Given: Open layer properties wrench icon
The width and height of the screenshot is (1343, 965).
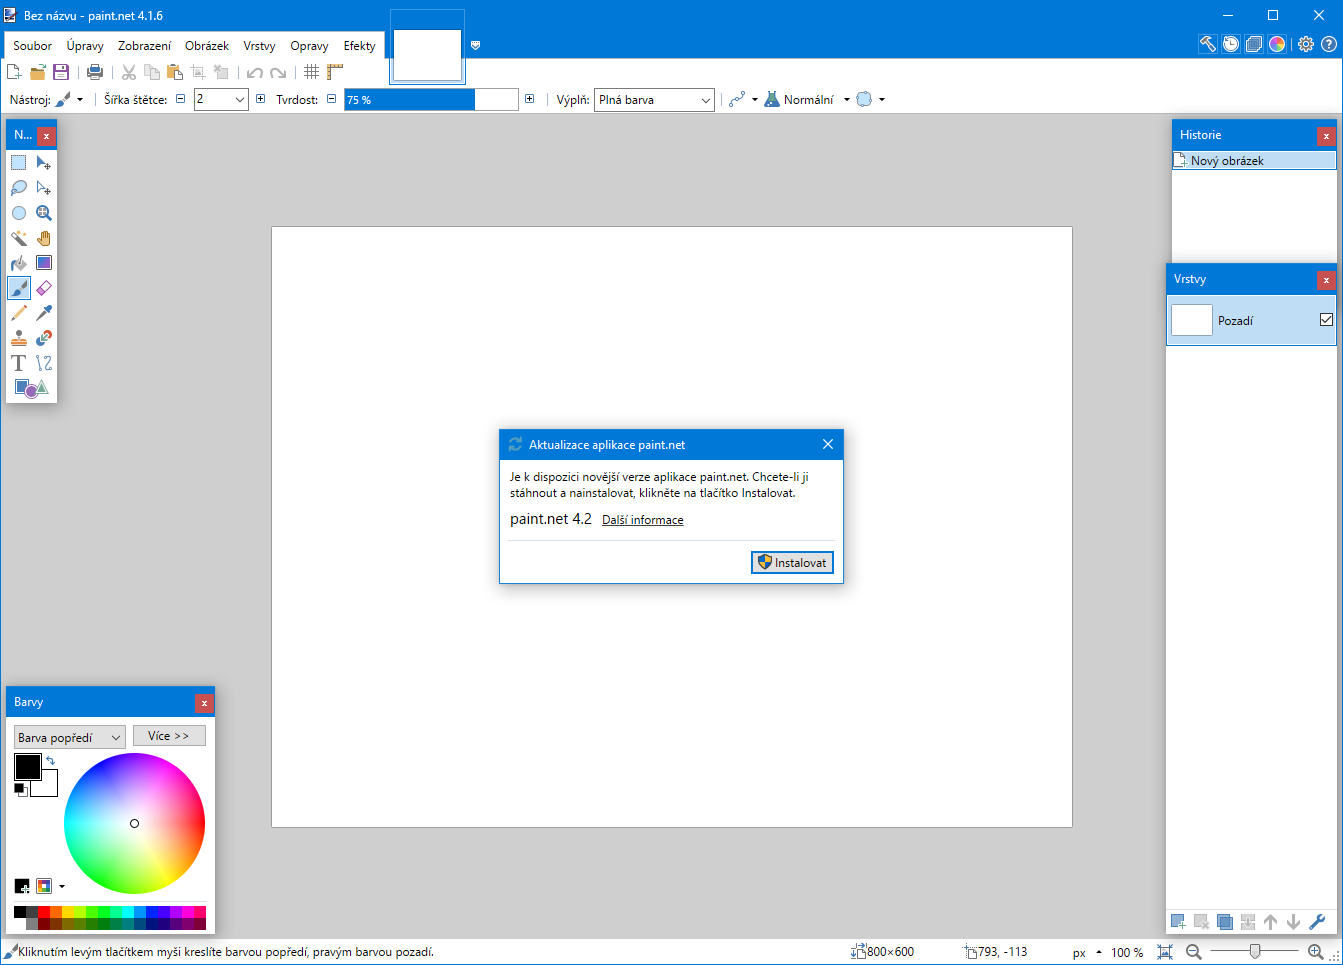Looking at the screenshot, I should [1317, 922].
